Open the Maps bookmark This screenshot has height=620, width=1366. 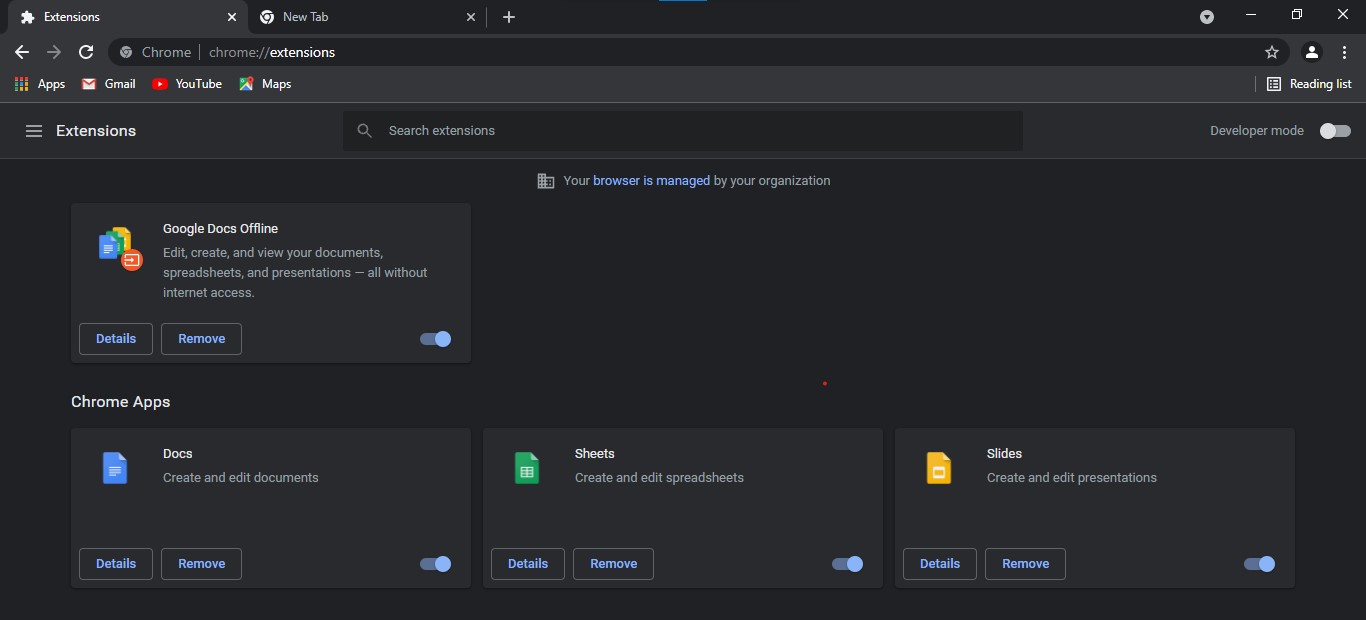(x=265, y=84)
